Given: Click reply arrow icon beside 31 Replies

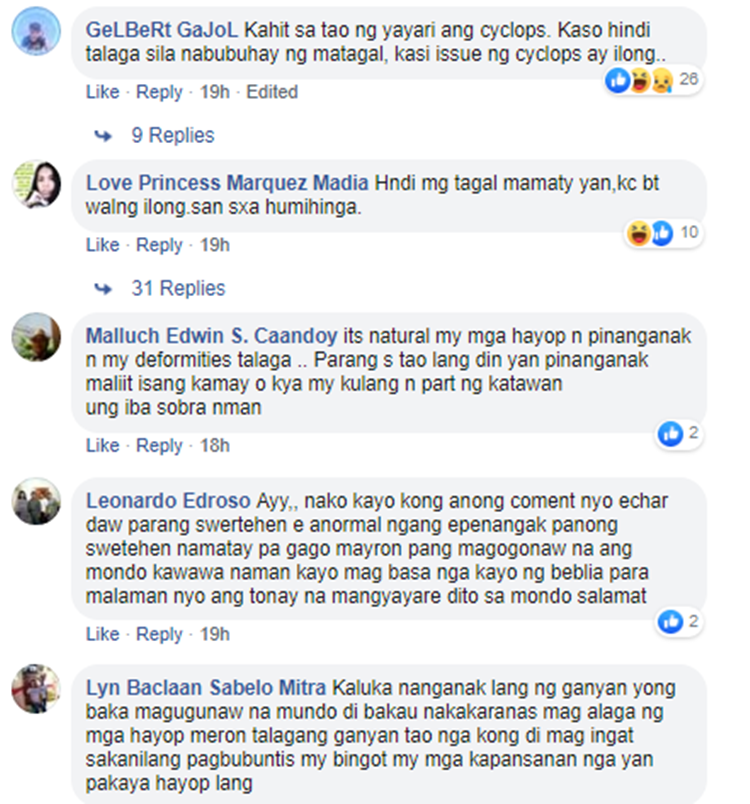Looking at the screenshot, I should (x=103, y=289).
